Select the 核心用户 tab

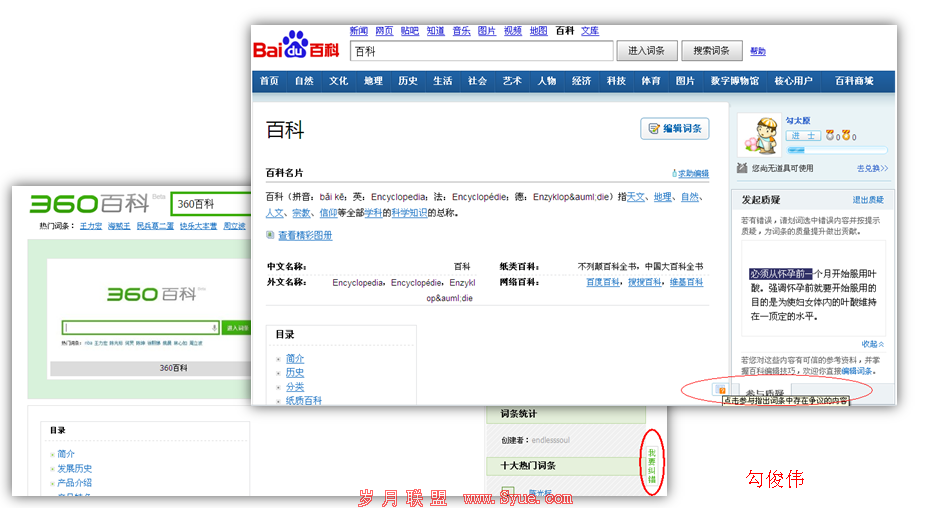click(x=793, y=81)
